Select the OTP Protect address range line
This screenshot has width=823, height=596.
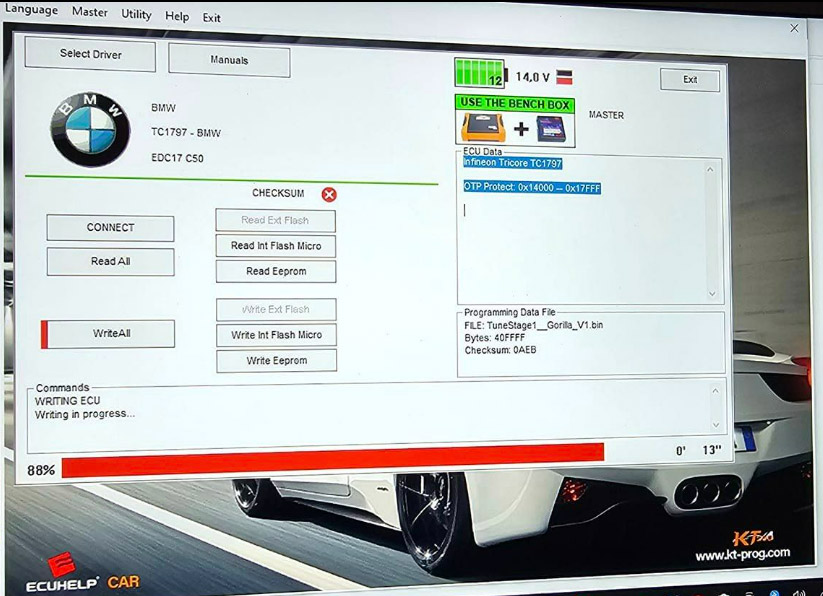[x=532, y=187]
